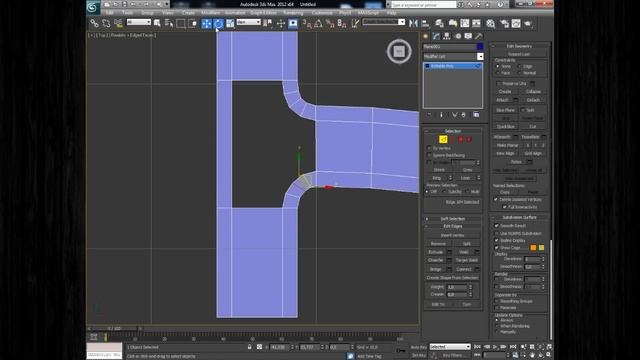Click the Go to Start button
Screen dimensions: 640x360
[x=477, y=347]
